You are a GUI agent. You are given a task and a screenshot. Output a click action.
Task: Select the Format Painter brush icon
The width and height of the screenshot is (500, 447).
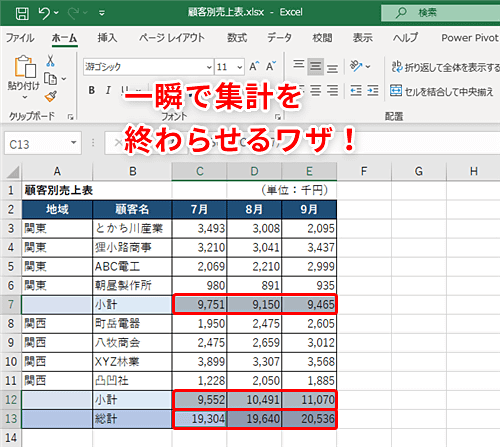pyautogui.click(x=51, y=96)
